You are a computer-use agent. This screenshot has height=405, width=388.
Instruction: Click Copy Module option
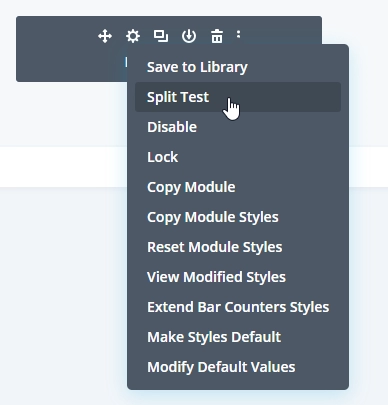pos(238,187)
